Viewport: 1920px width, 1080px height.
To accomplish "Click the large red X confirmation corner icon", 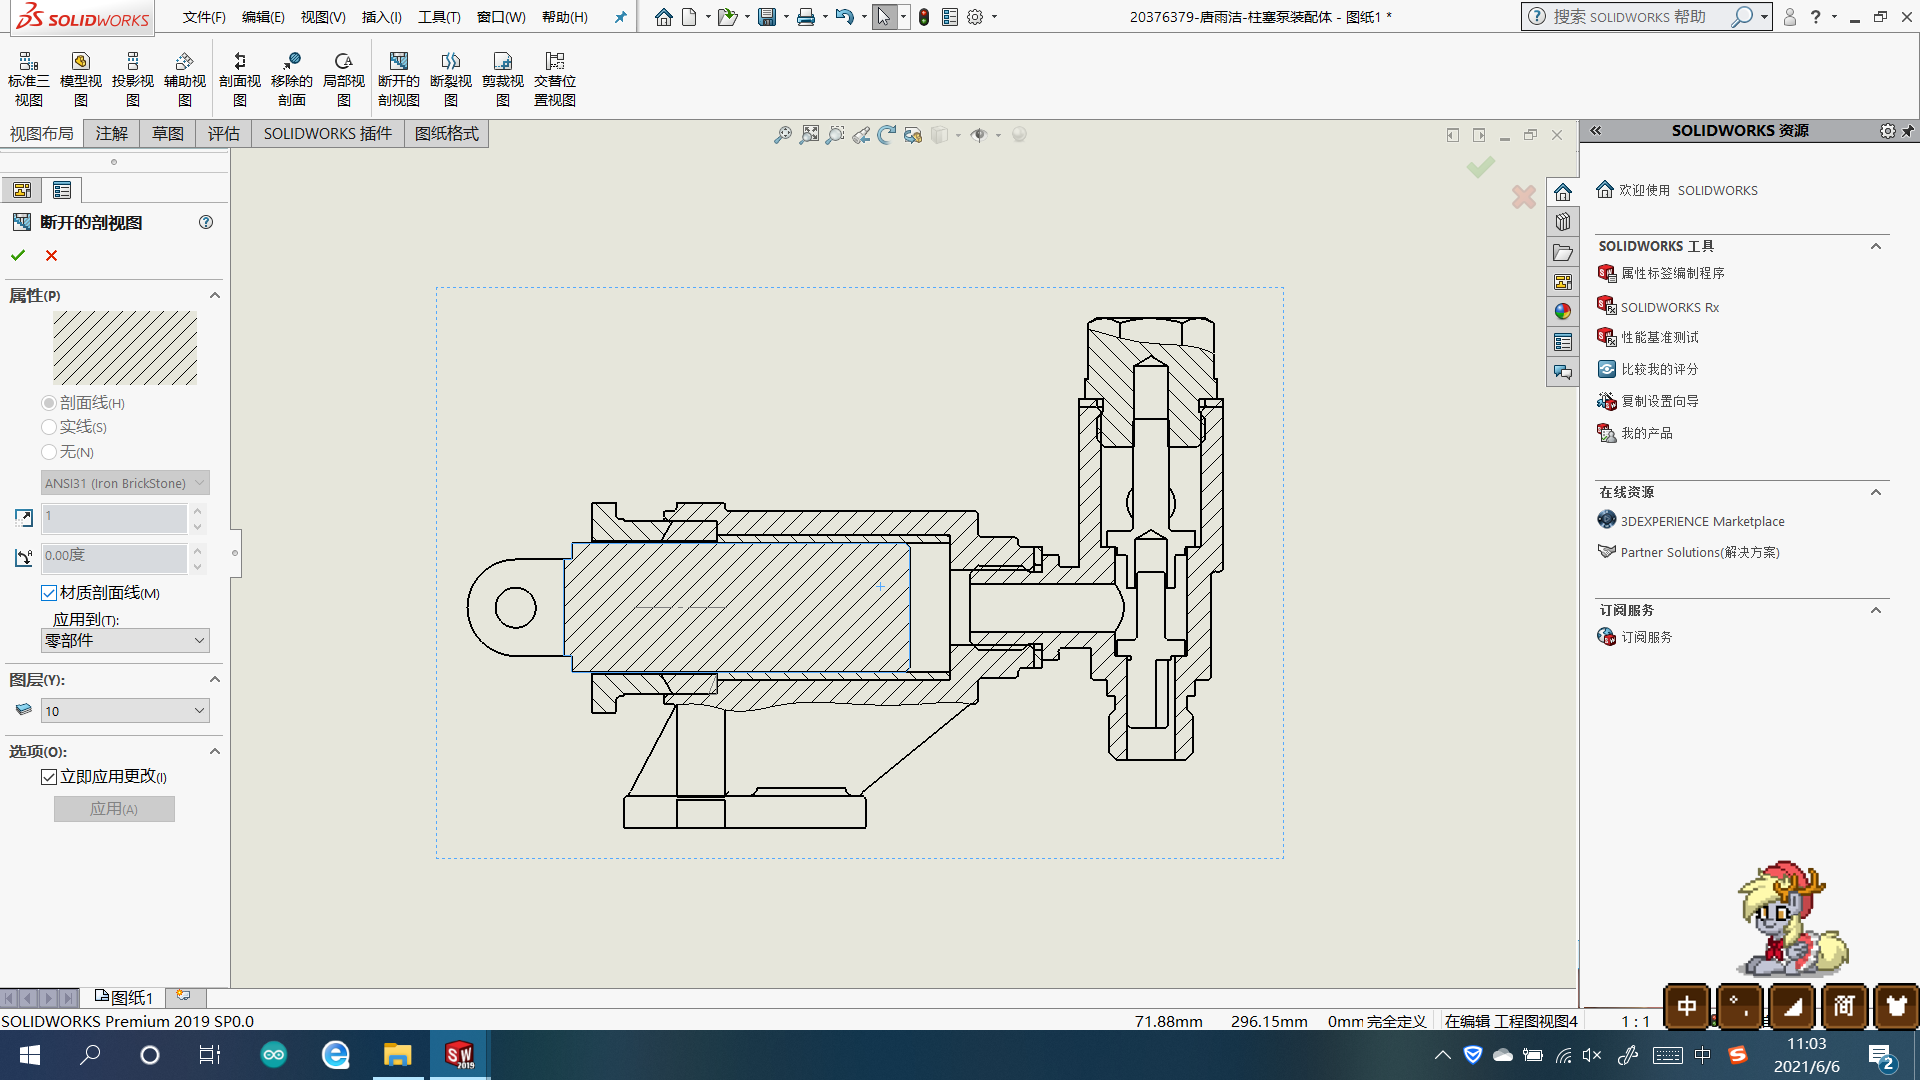I will [x=1524, y=197].
